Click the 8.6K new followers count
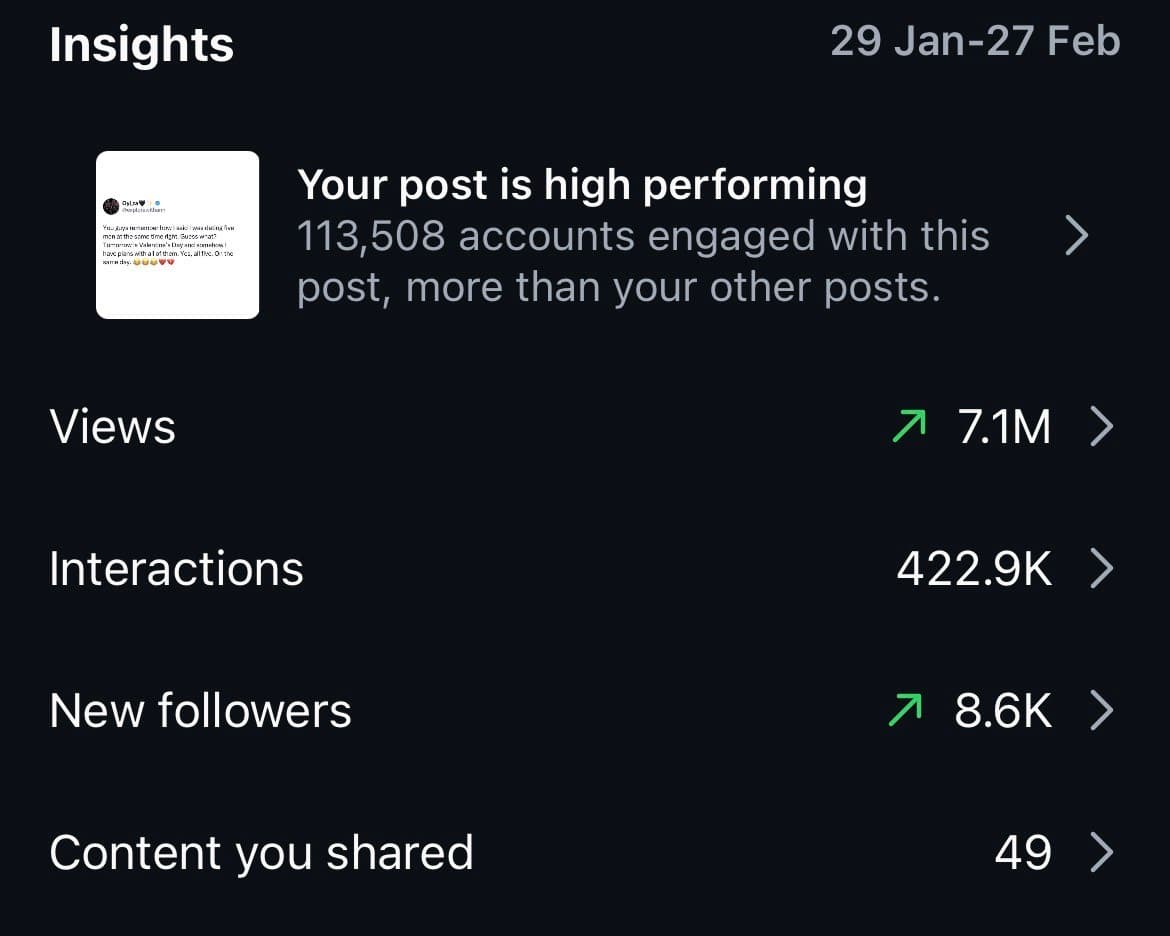 (x=1003, y=710)
